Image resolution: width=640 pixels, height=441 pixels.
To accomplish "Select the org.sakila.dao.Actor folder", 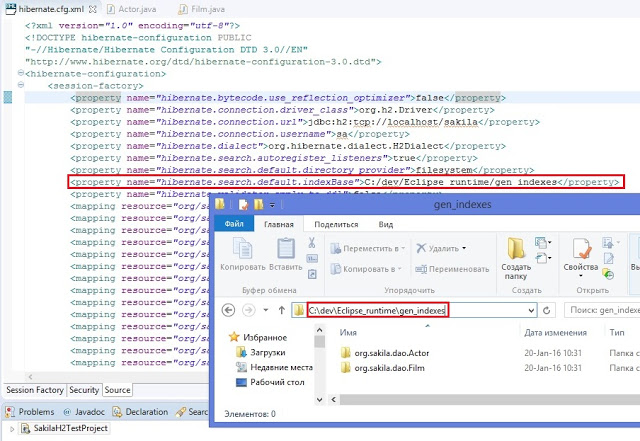I will pos(384,352).
